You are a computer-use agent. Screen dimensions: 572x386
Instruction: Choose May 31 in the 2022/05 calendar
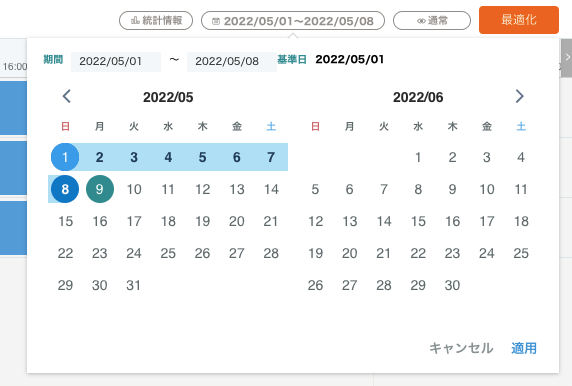pos(134,285)
